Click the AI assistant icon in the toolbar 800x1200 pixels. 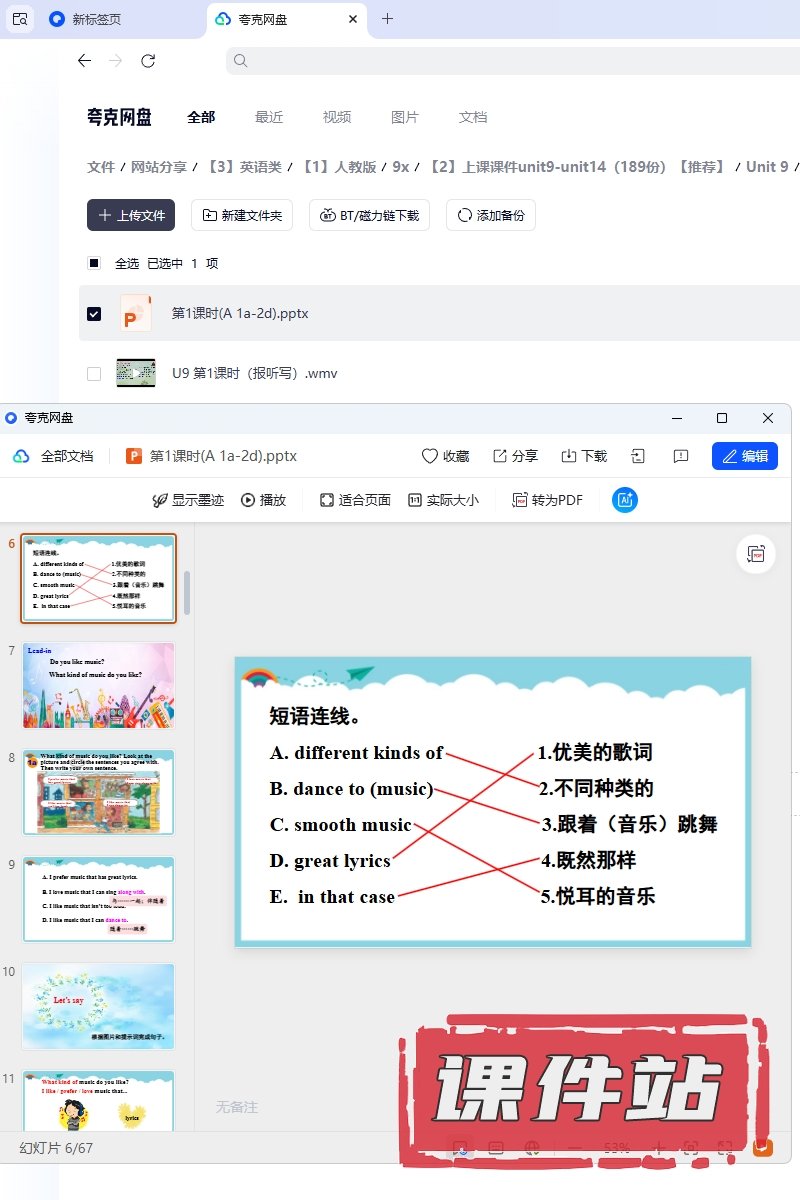tap(625, 500)
